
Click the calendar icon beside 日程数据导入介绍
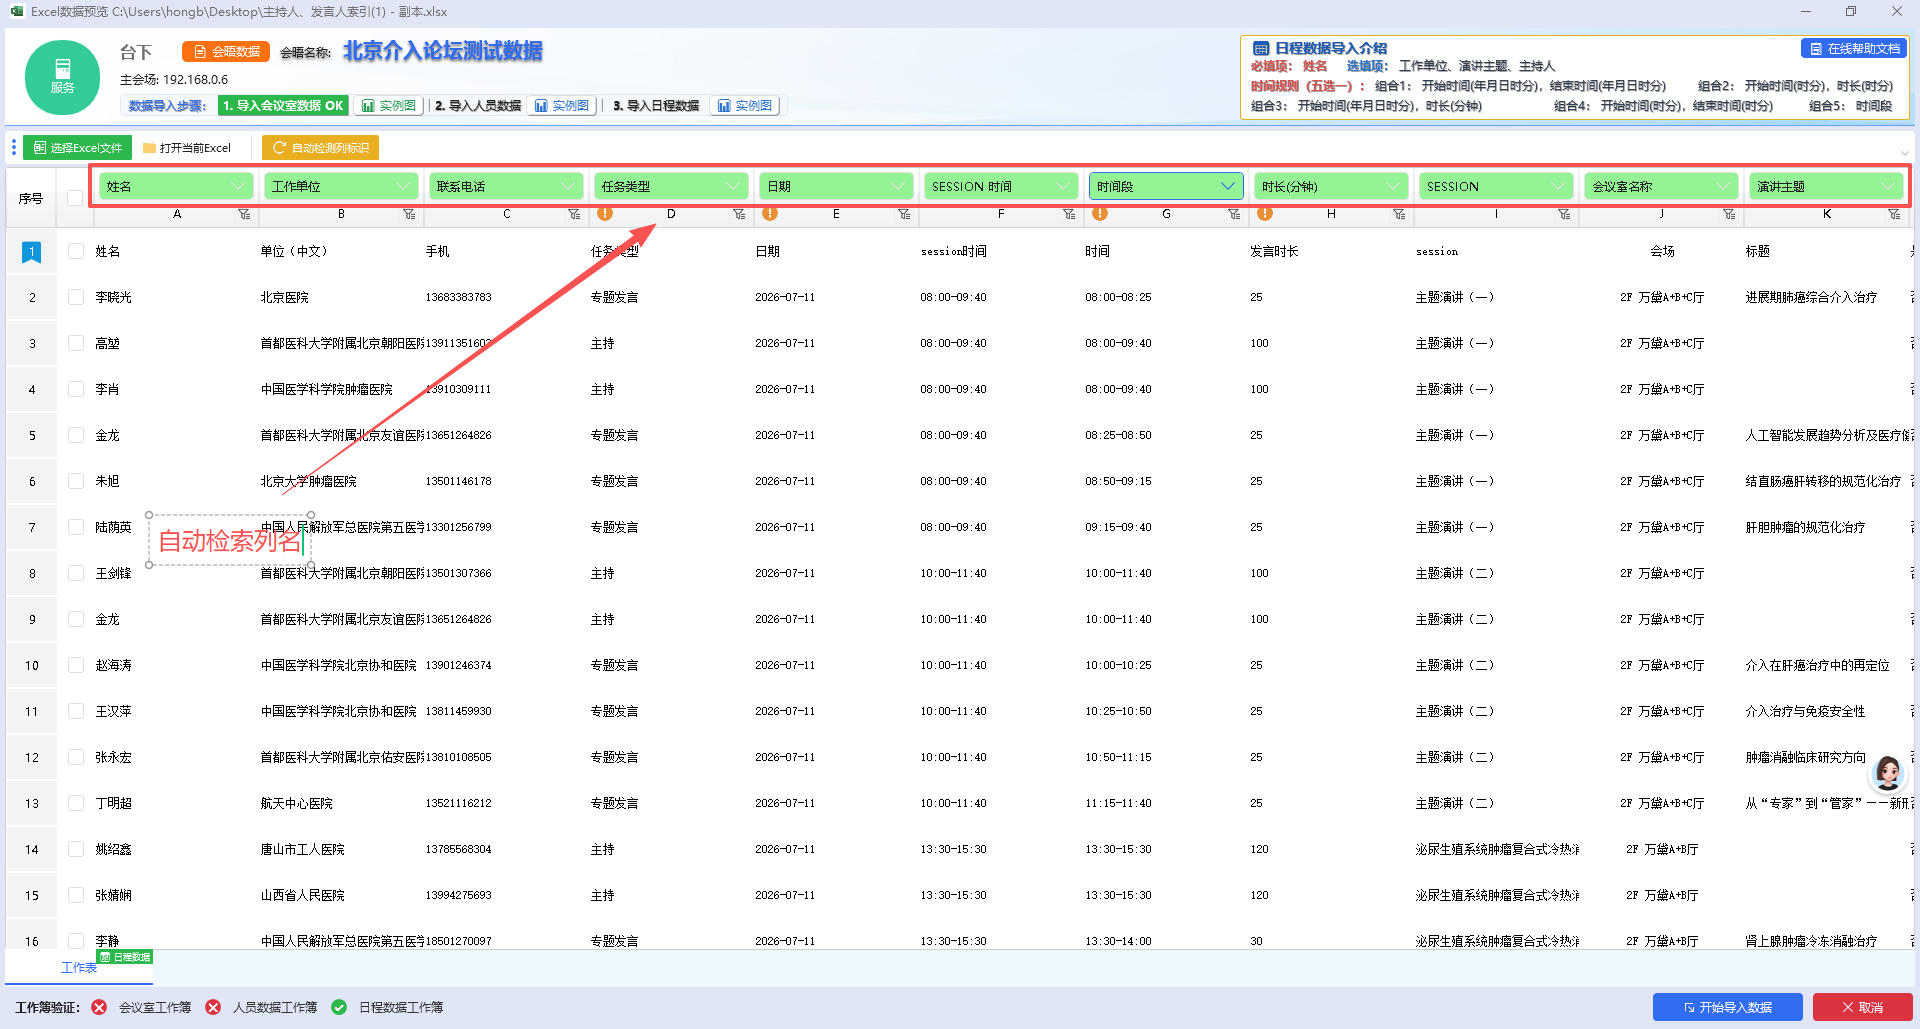click(1261, 48)
